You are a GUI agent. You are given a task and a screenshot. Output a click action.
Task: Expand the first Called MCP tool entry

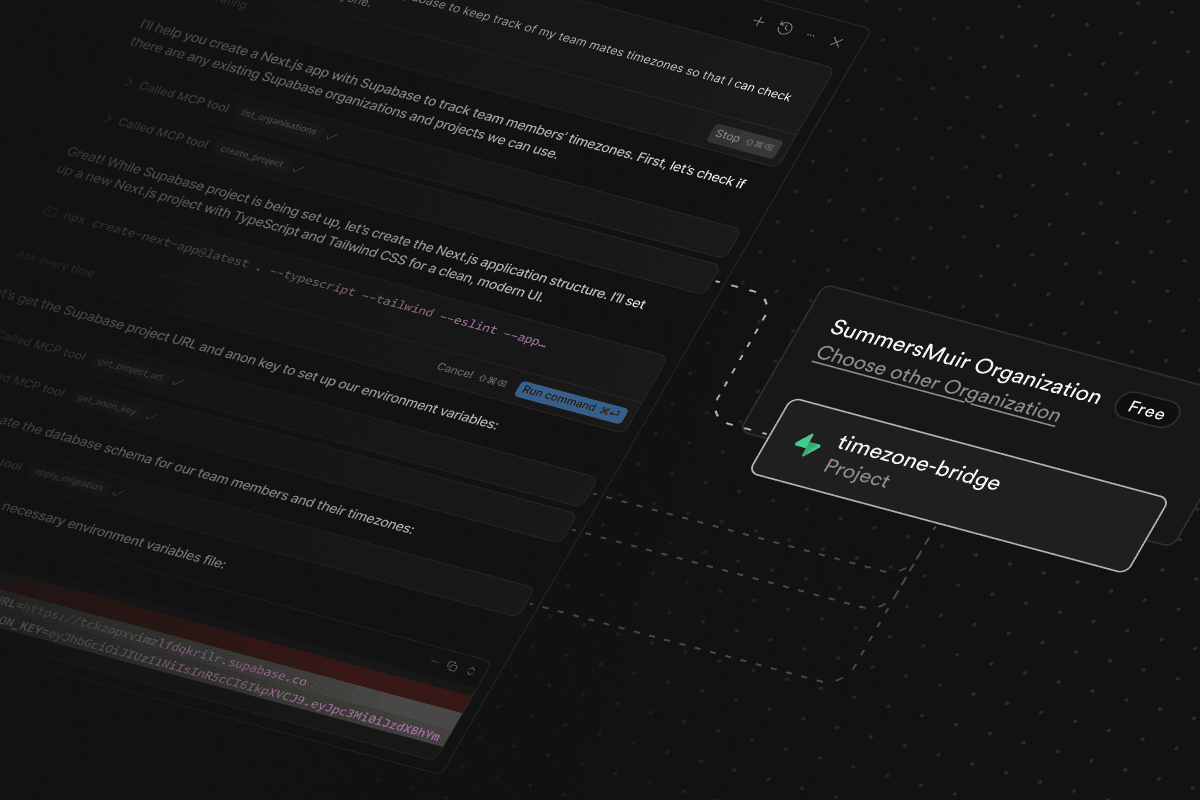coord(127,84)
